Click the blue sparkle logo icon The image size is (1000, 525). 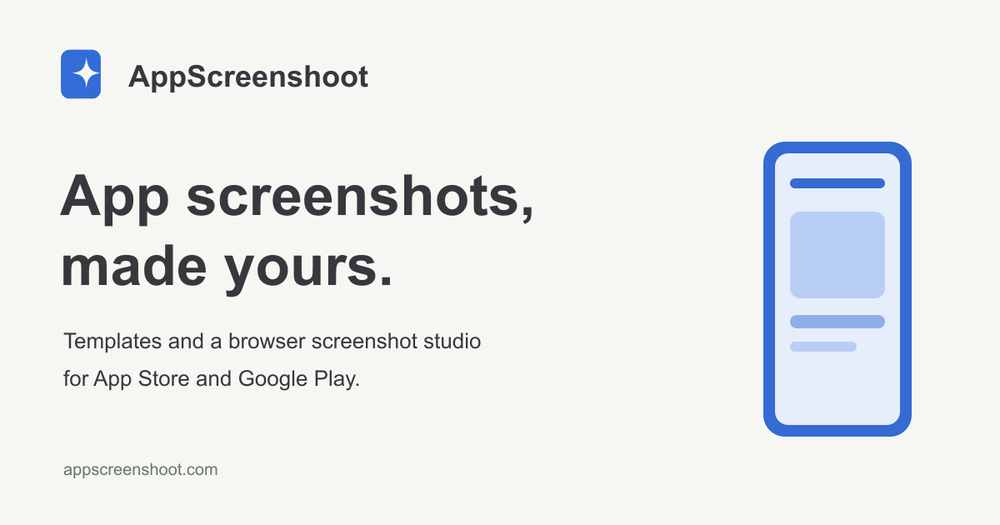pyautogui.click(x=80, y=74)
